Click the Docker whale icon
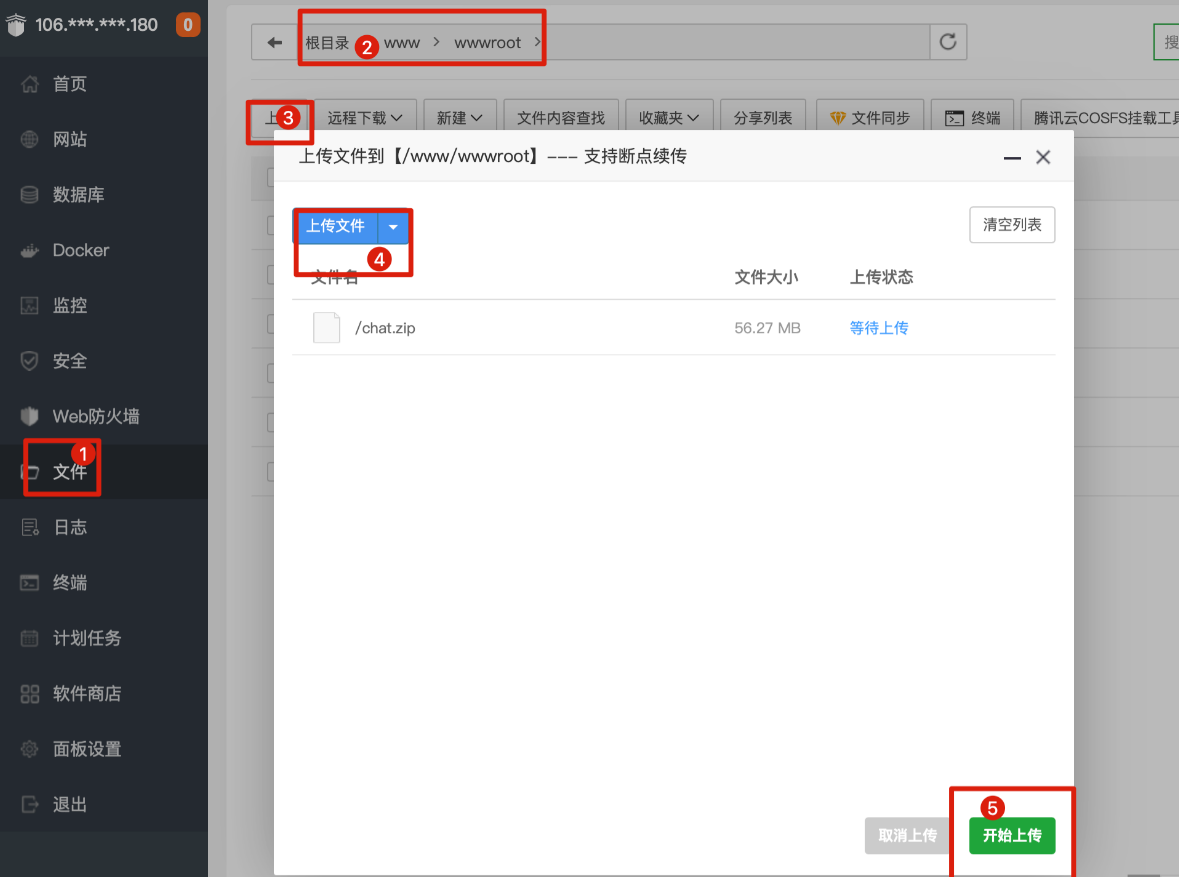This screenshot has height=877, width=1179. 30,251
